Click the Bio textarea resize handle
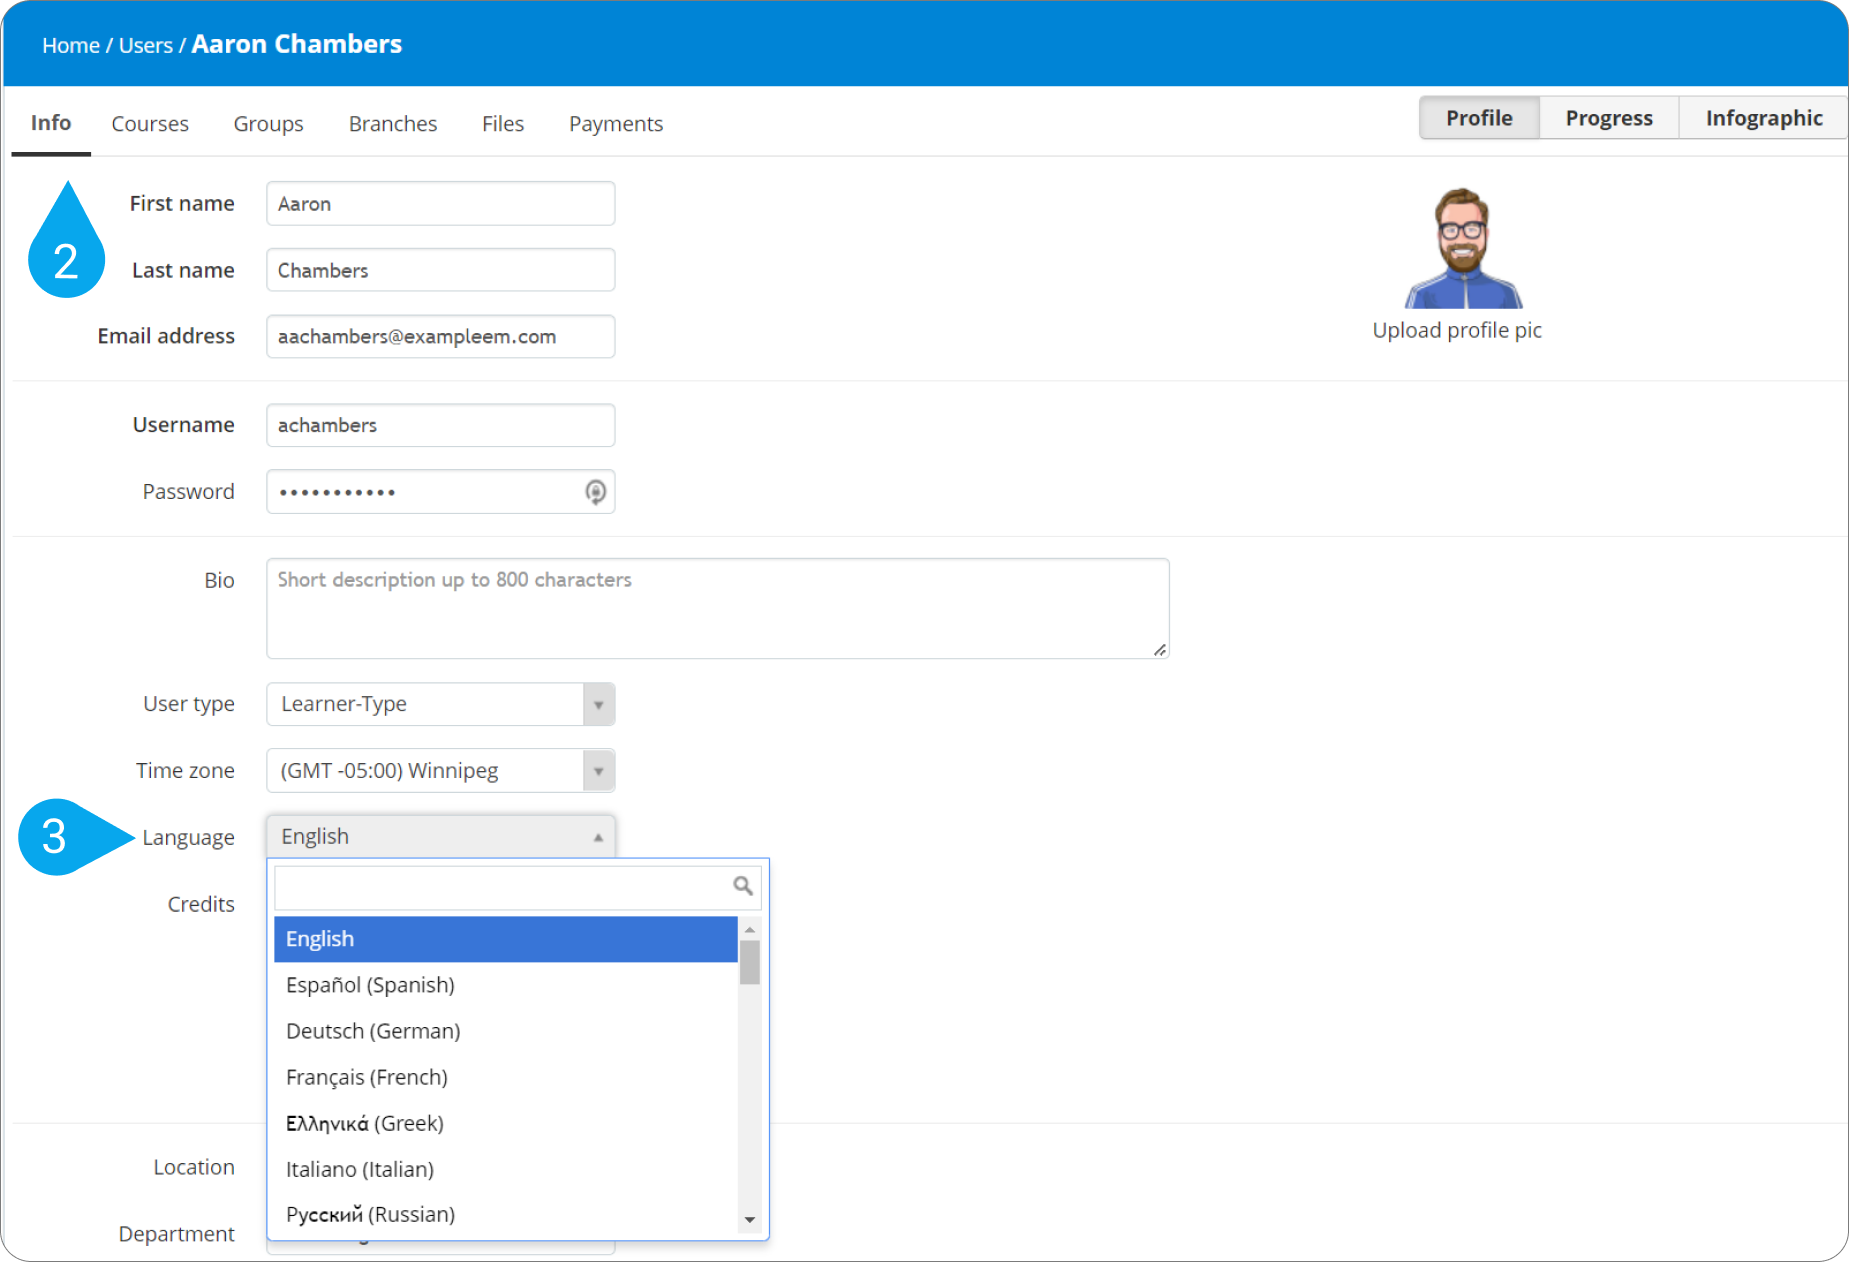 coord(1160,650)
